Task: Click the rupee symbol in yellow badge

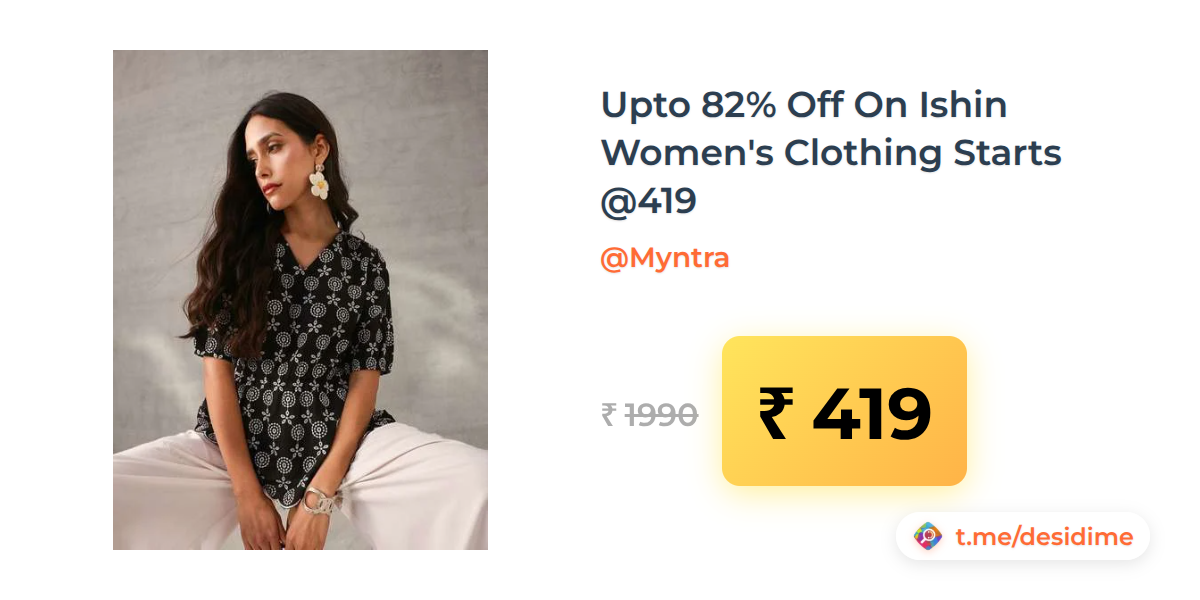Action: pyautogui.click(x=777, y=414)
